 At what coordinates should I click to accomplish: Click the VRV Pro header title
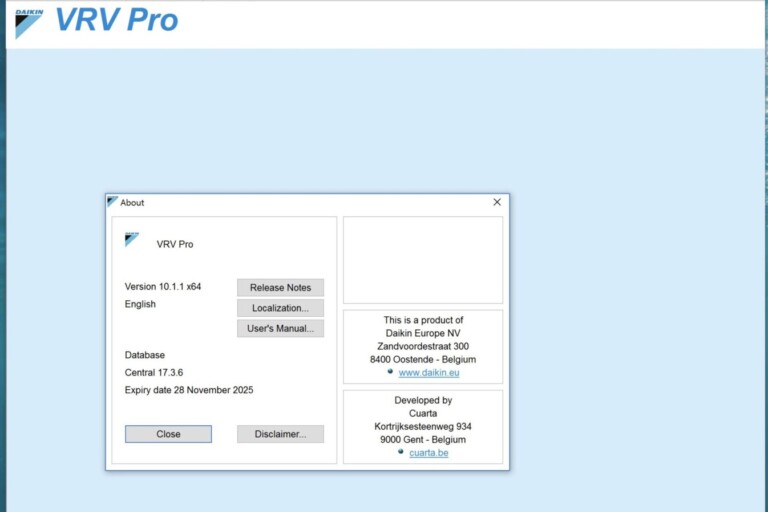[x=117, y=20]
